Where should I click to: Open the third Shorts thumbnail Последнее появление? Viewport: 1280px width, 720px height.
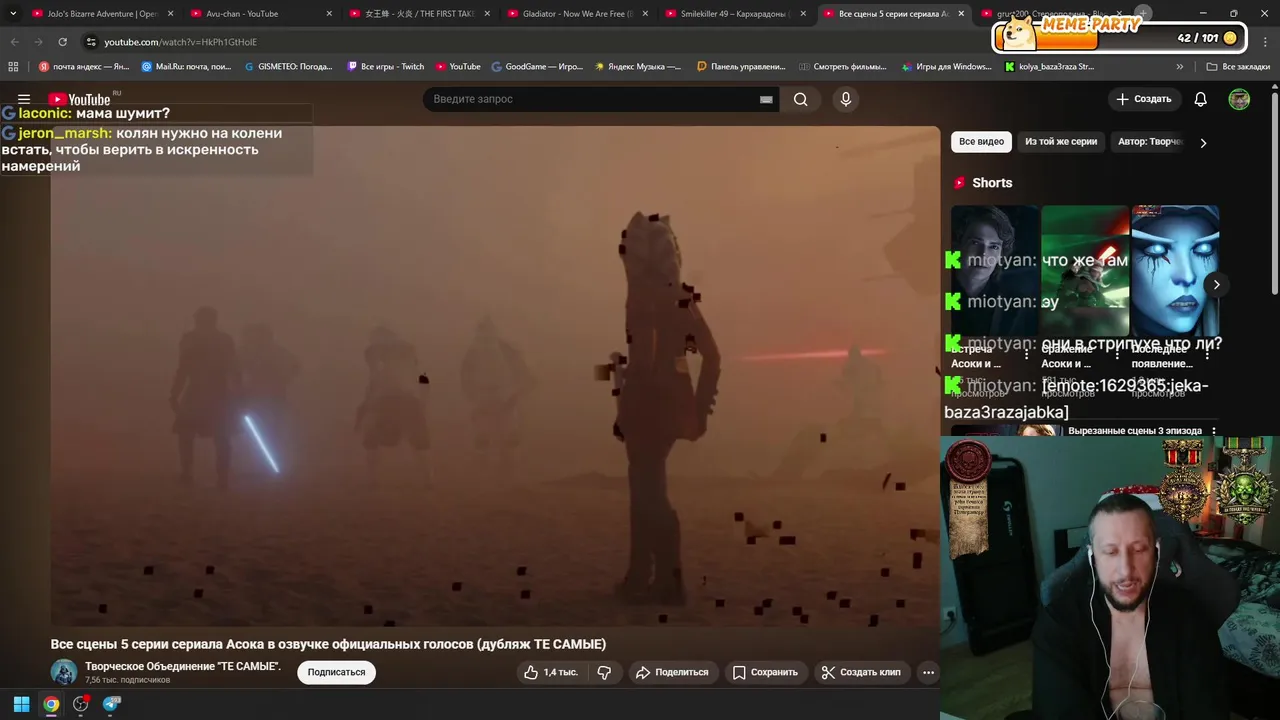[1175, 270]
